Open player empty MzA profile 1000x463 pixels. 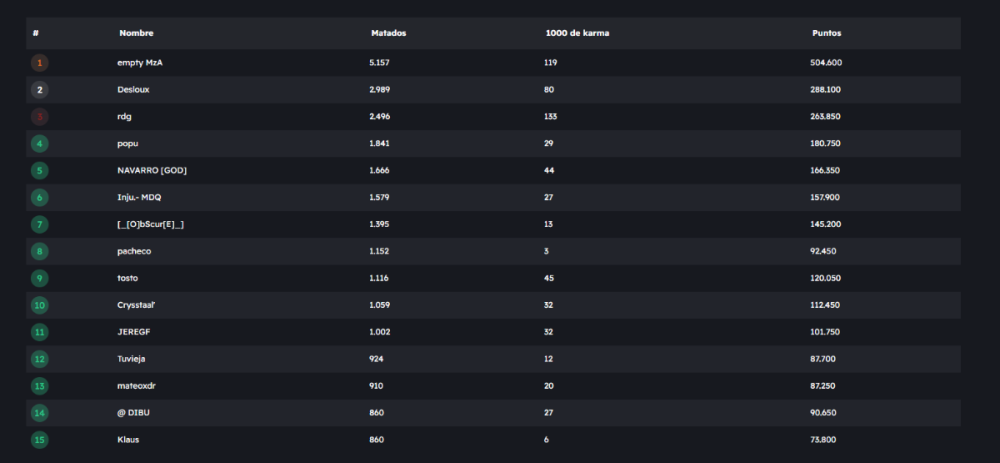(140, 63)
